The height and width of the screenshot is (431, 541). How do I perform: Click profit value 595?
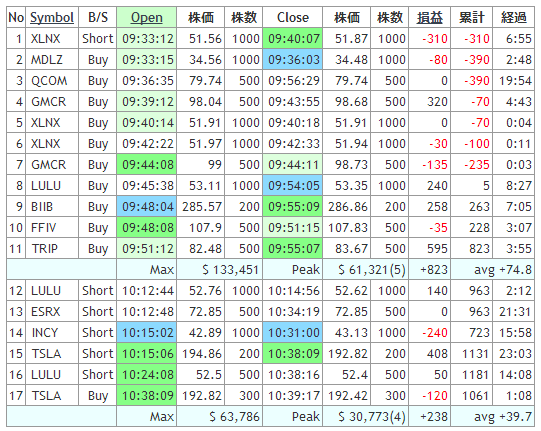430,249
